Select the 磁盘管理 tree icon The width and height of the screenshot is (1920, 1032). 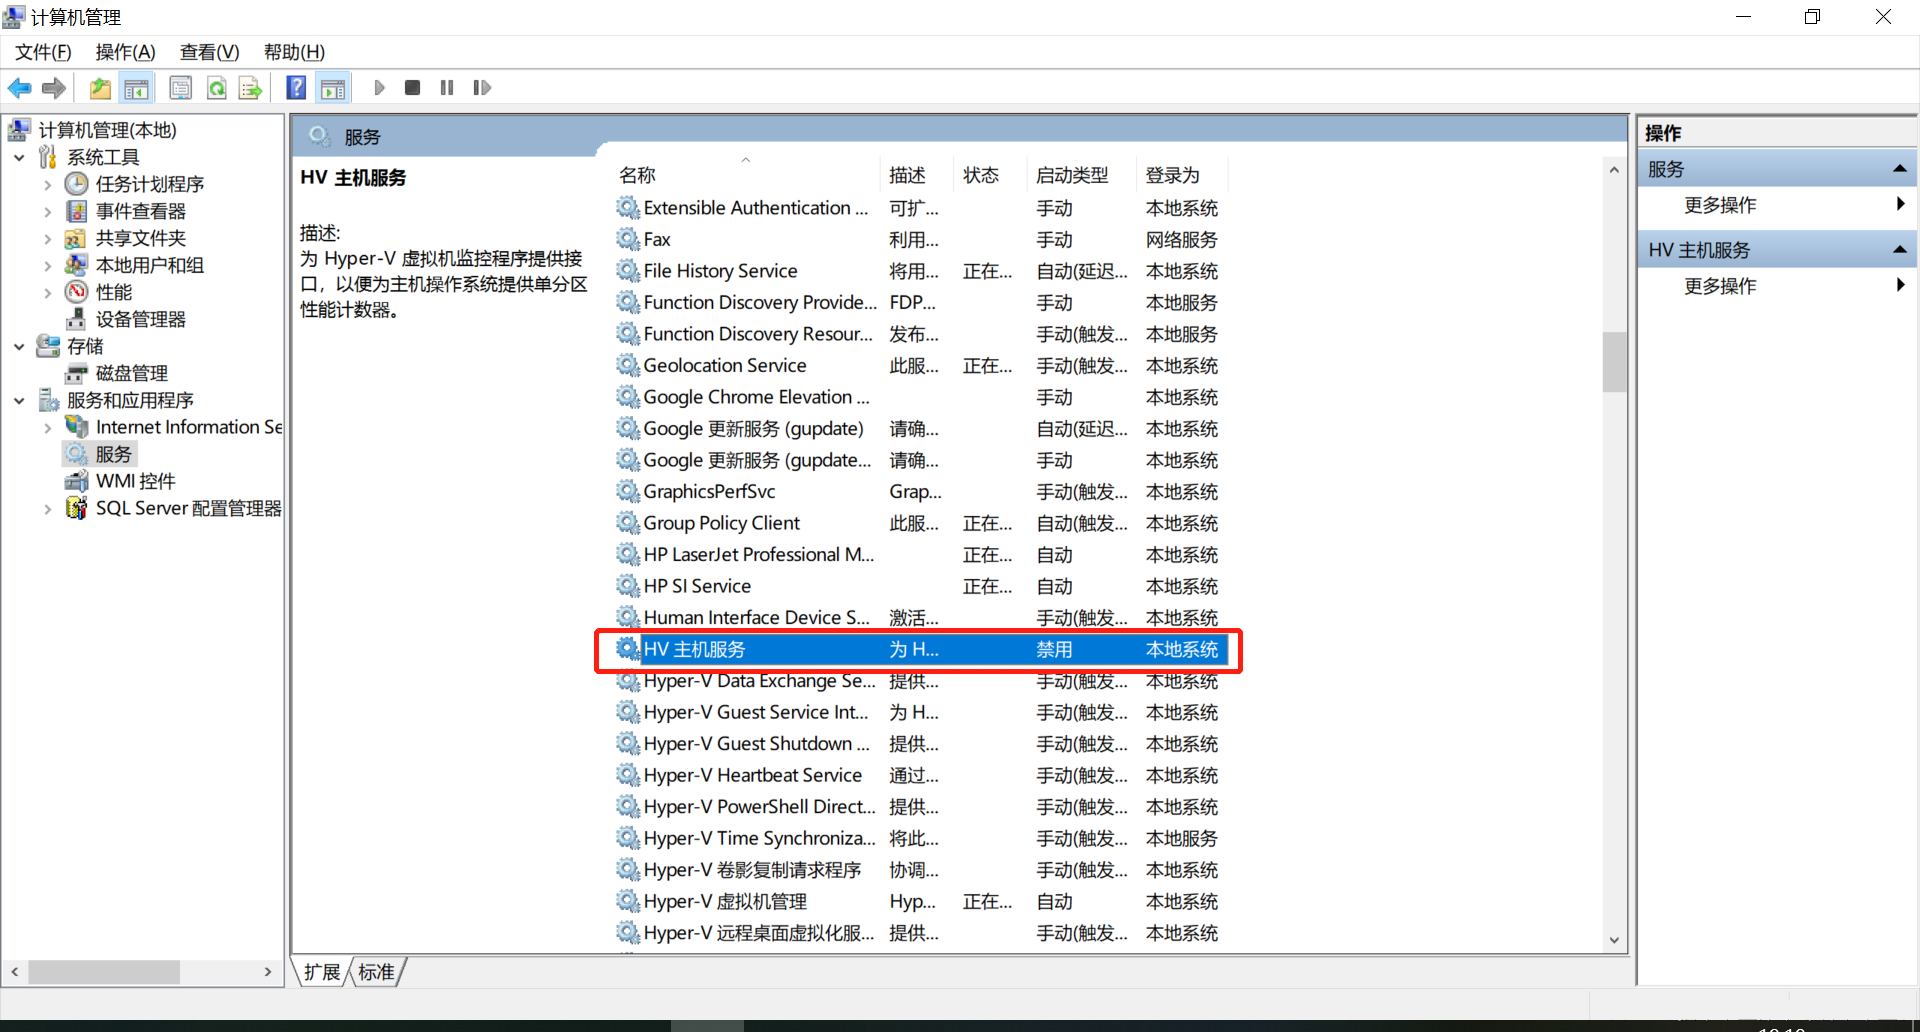tap(76, 373)
